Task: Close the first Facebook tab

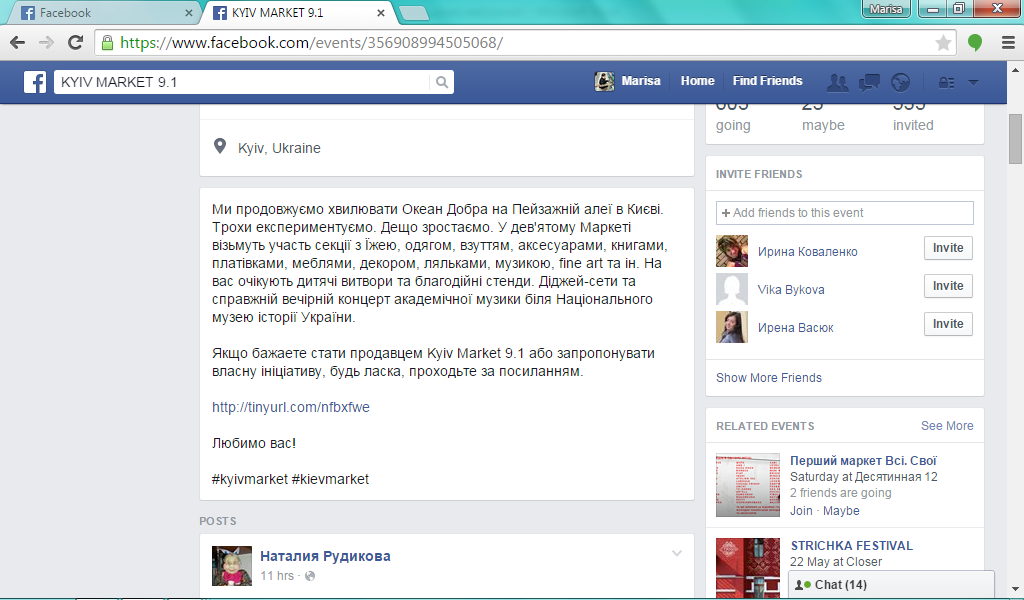Action: pyautogui.click(x=189, y=12)
